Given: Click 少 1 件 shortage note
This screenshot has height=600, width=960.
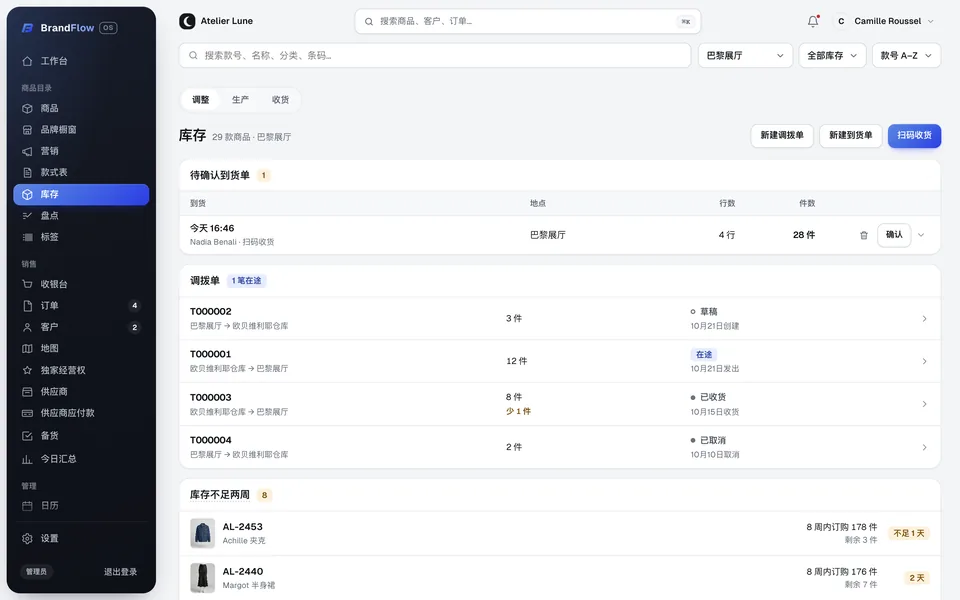Looking at the screenshot, I should coord(518,411).
